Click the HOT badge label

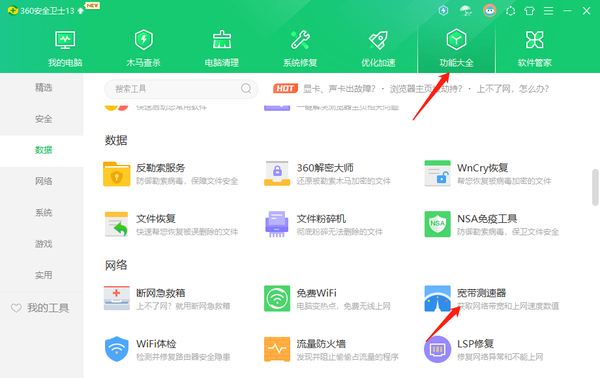point(285,89)
